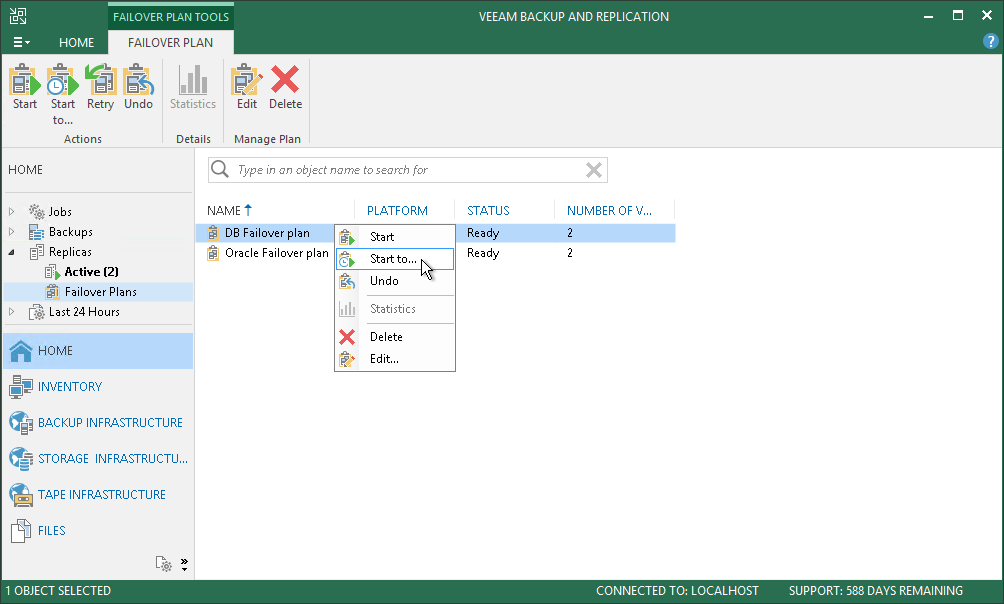
Task: Click SUPPORT: 588 DAYS REMAINING status text
Action: (x=875, y=591)
